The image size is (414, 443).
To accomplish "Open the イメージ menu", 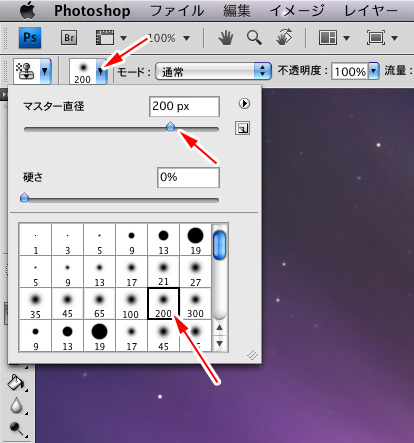I will pyautogui.click(x=297, y=11).
